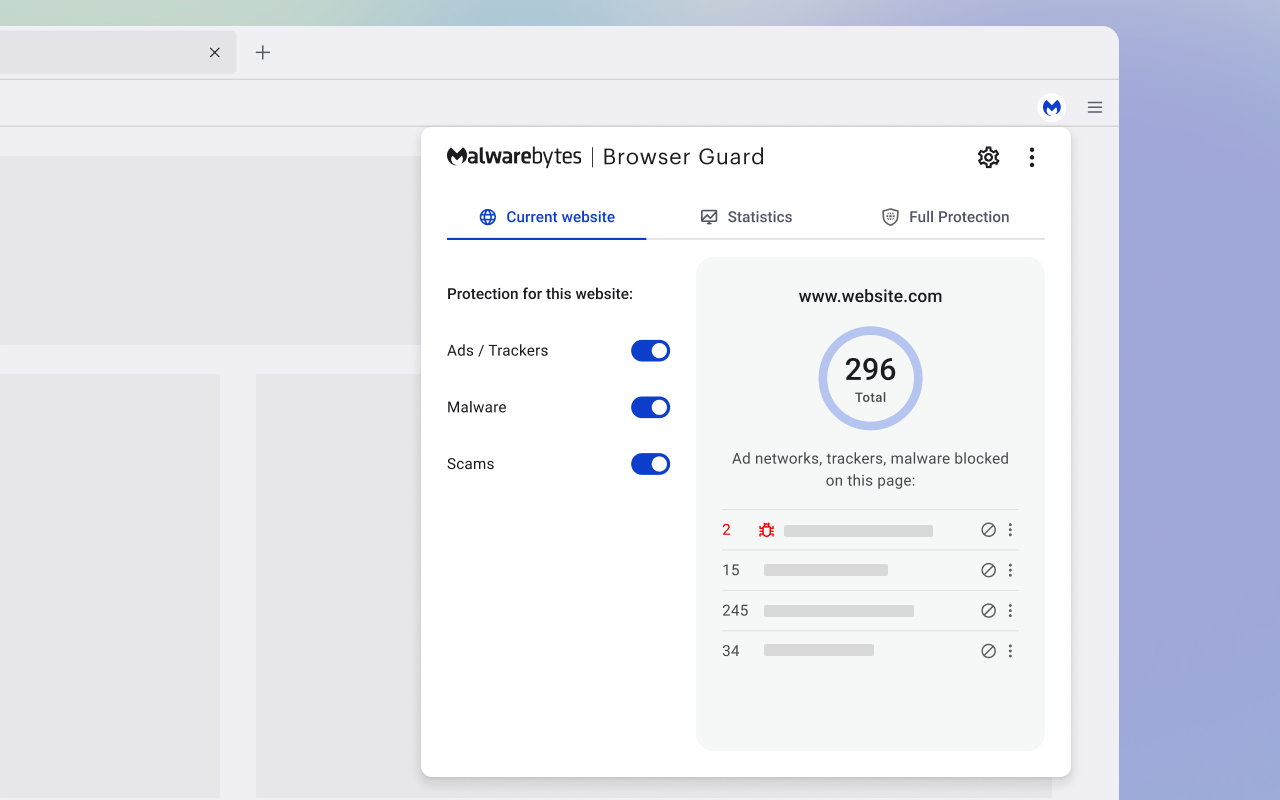Open the browser hamburger menu

click(1095, 107)
